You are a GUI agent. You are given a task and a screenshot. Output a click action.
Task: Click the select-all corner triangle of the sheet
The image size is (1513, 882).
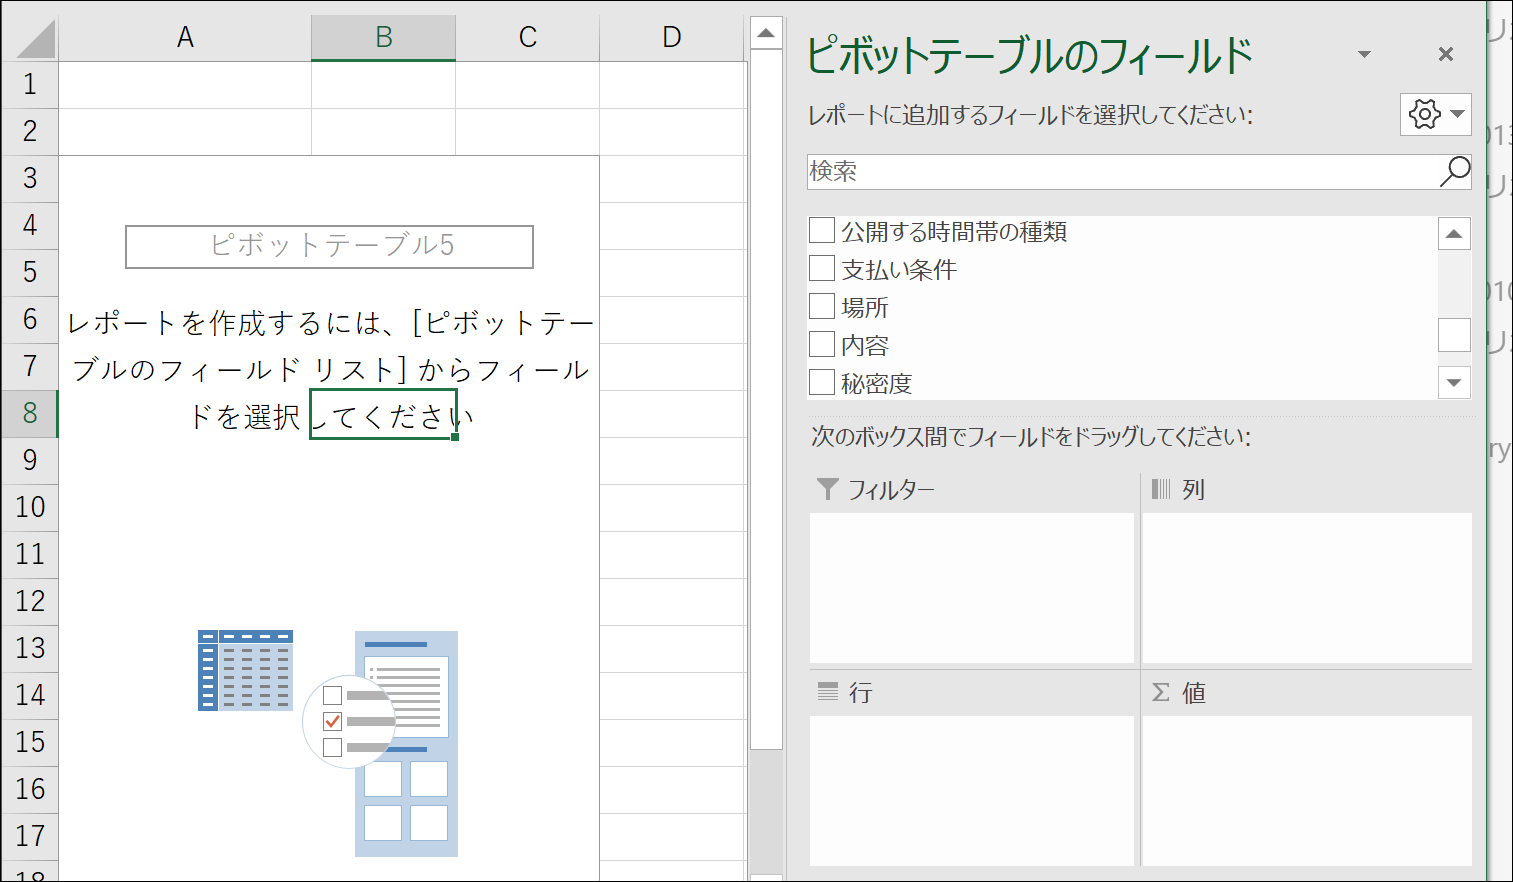tap(36, 40)
